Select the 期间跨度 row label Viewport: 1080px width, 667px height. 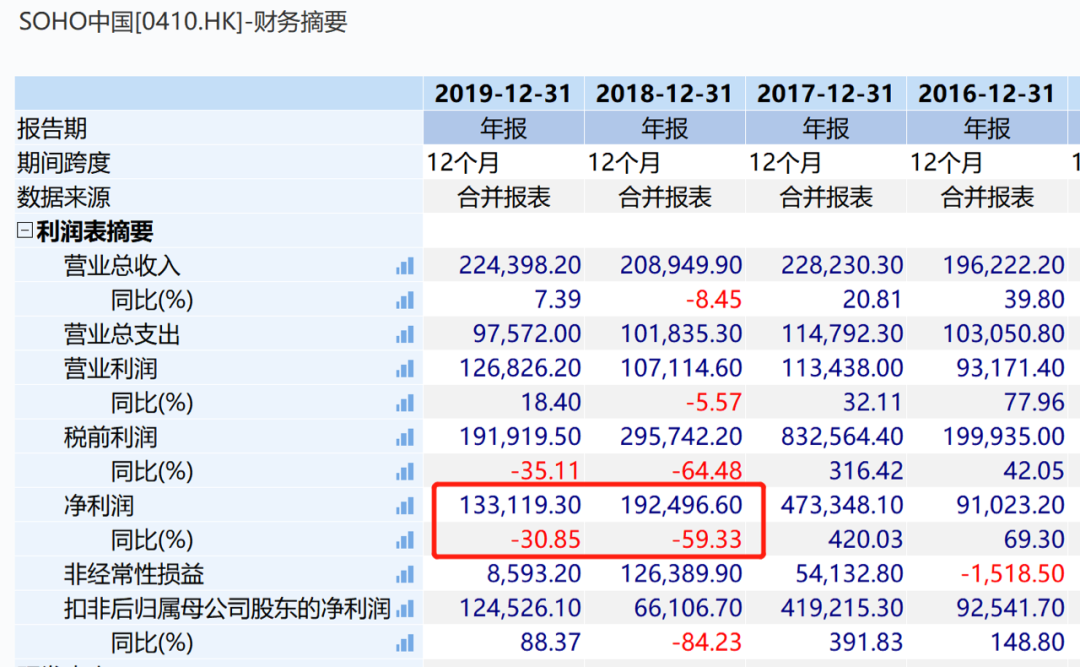(x=64, y=163)
